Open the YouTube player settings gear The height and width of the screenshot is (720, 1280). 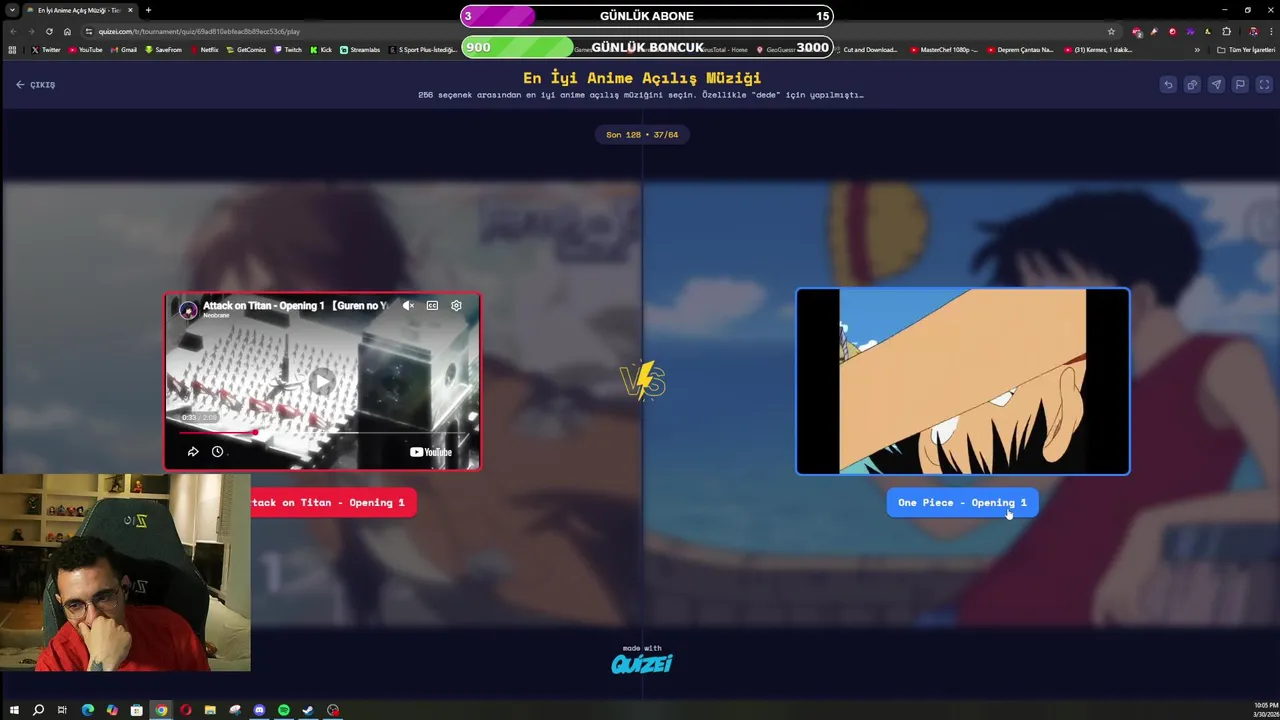[x=456, y=306]
